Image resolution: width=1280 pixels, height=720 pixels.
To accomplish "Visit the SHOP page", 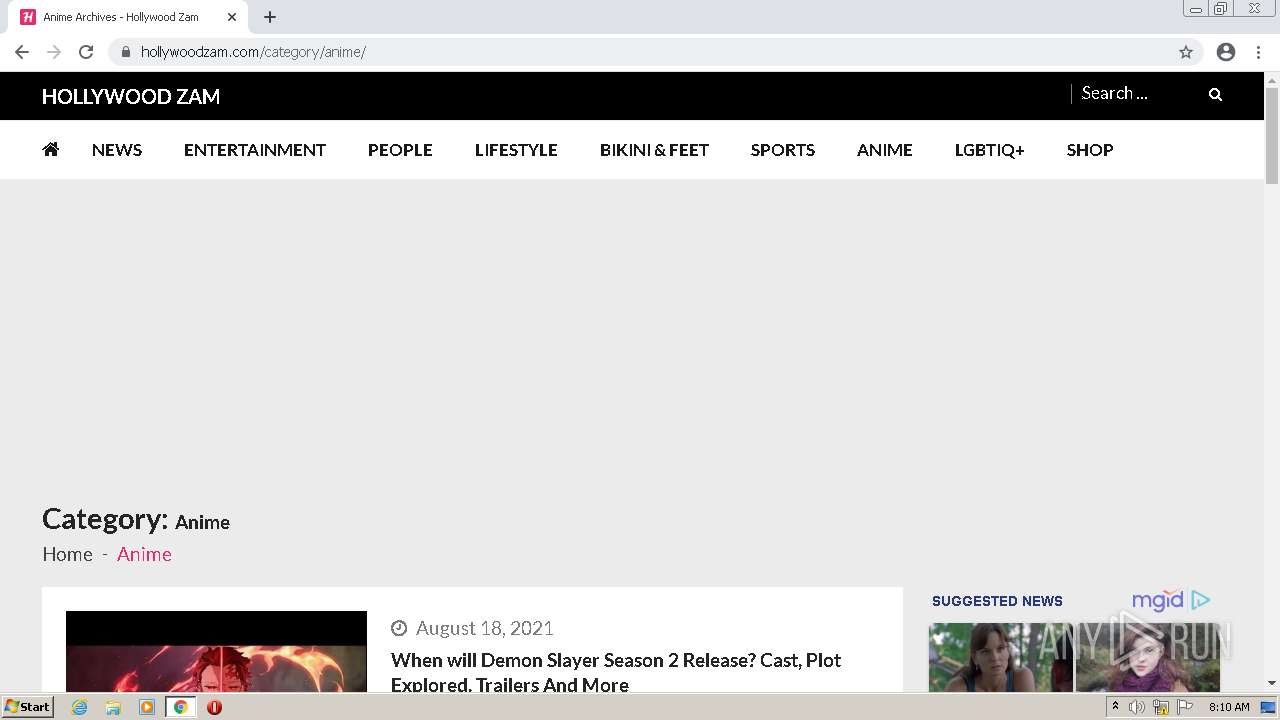I will [1090, 150].
